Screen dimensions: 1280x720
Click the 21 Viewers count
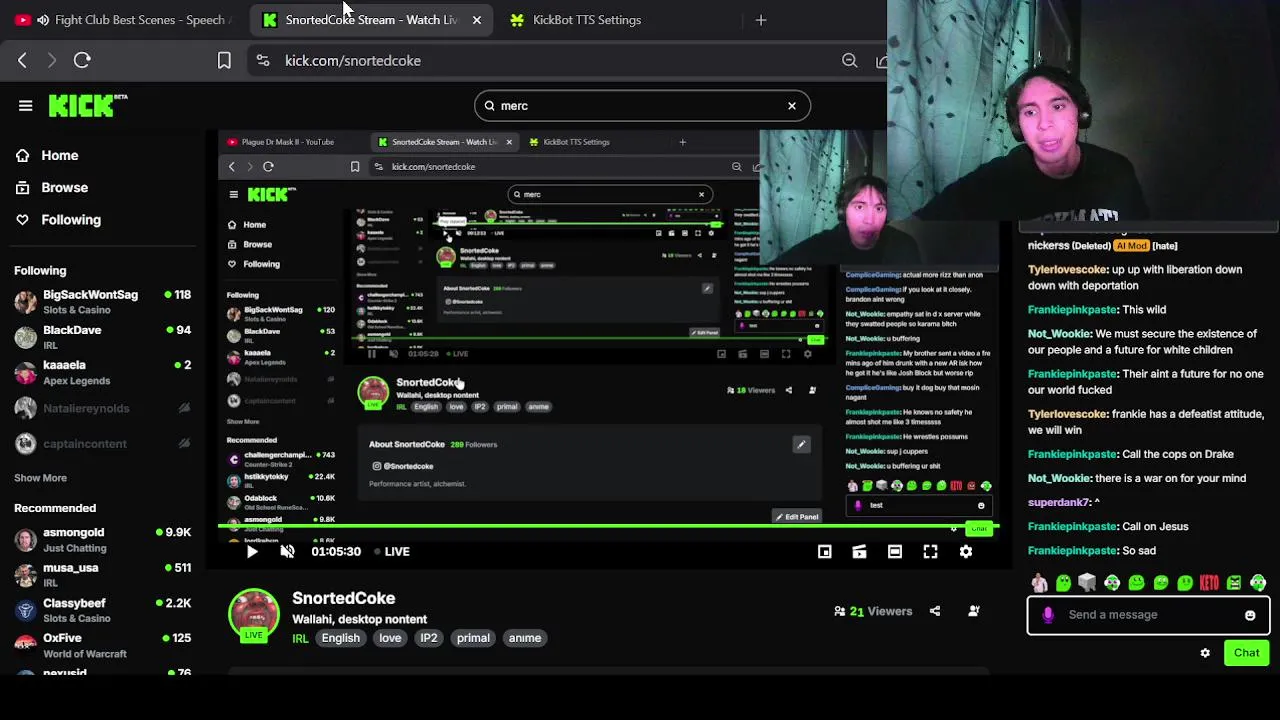click(x=873, y=611)
